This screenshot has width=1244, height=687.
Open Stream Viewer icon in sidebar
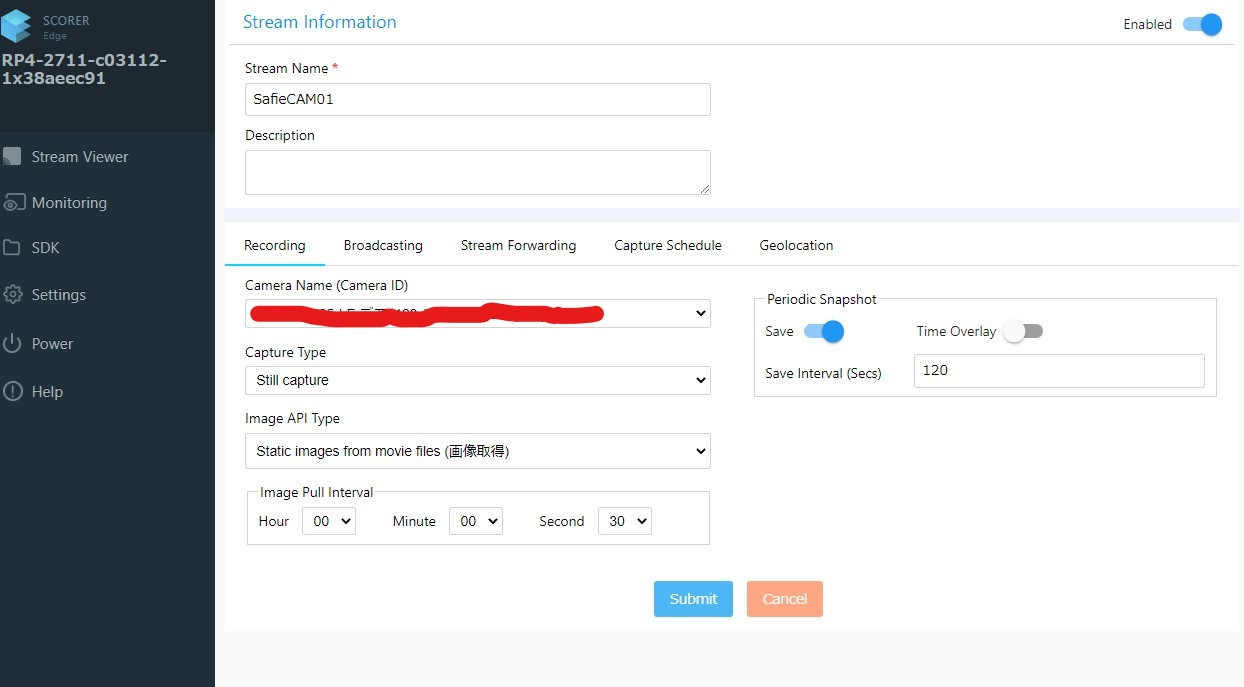click(x=12, y=157)
